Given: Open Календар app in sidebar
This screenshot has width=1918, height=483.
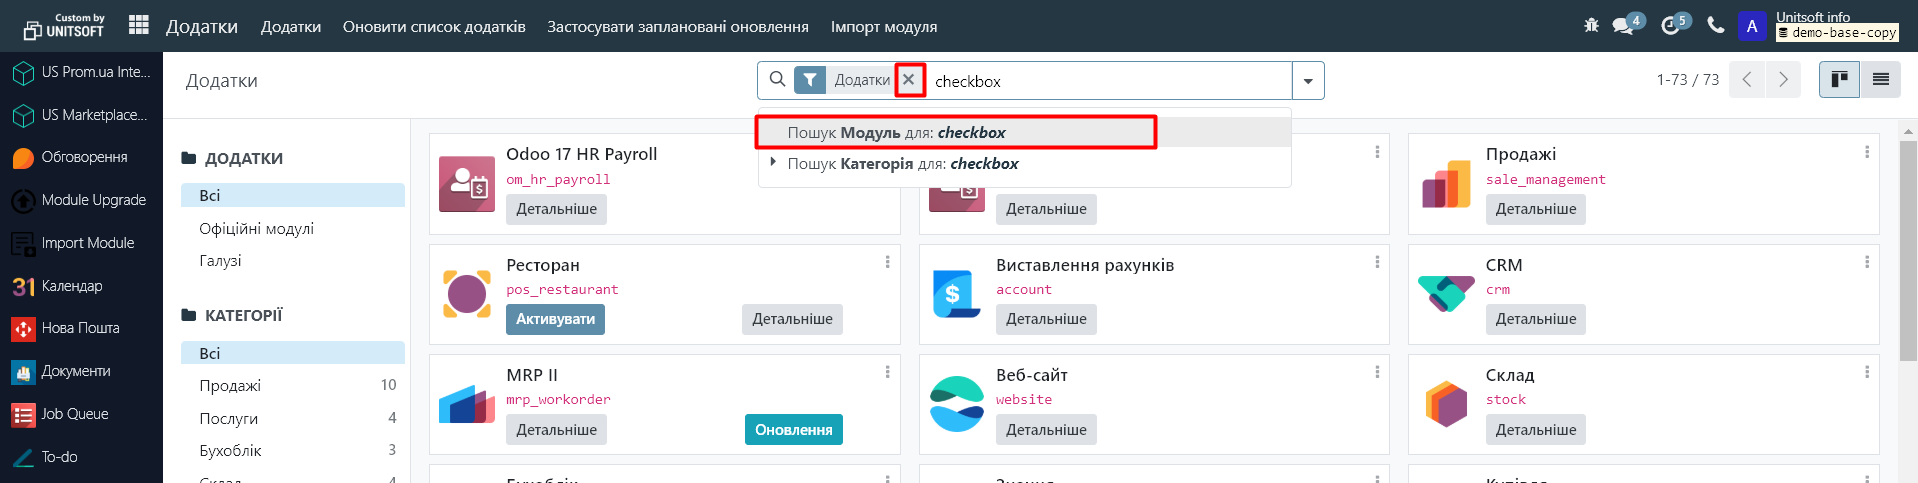Looking at the screenshot, I should coord(72,286).
